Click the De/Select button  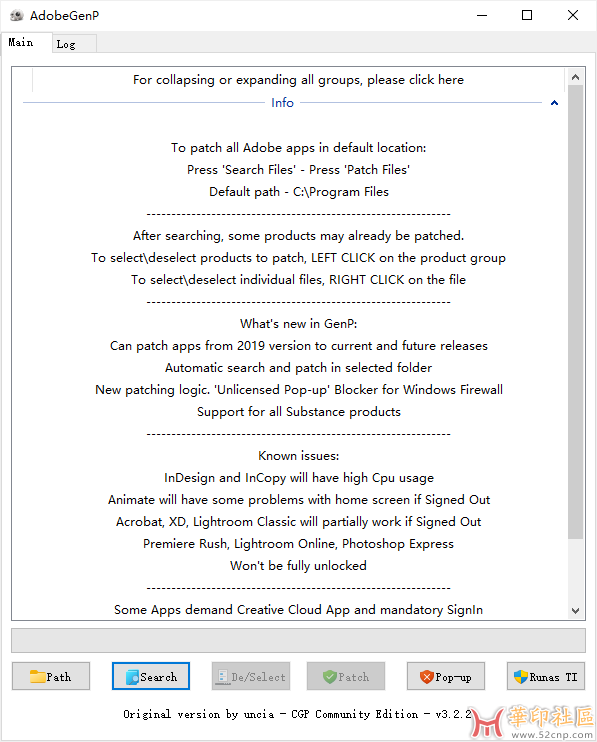251,676
